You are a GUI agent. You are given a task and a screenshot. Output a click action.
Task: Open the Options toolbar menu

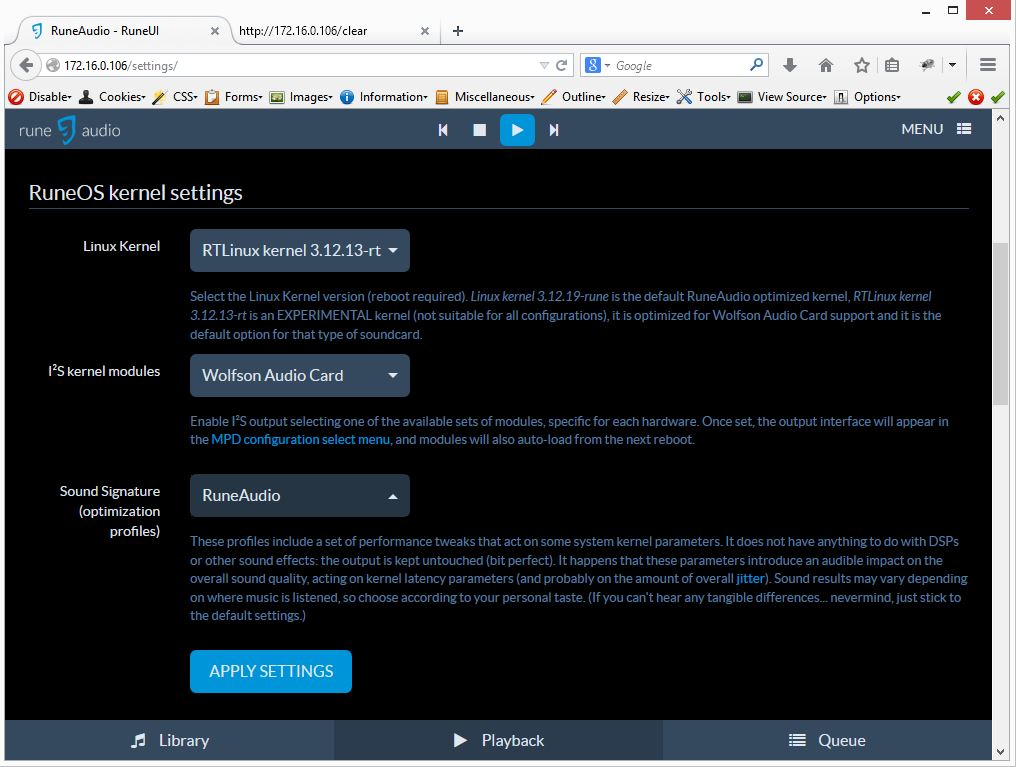(868, 97)
